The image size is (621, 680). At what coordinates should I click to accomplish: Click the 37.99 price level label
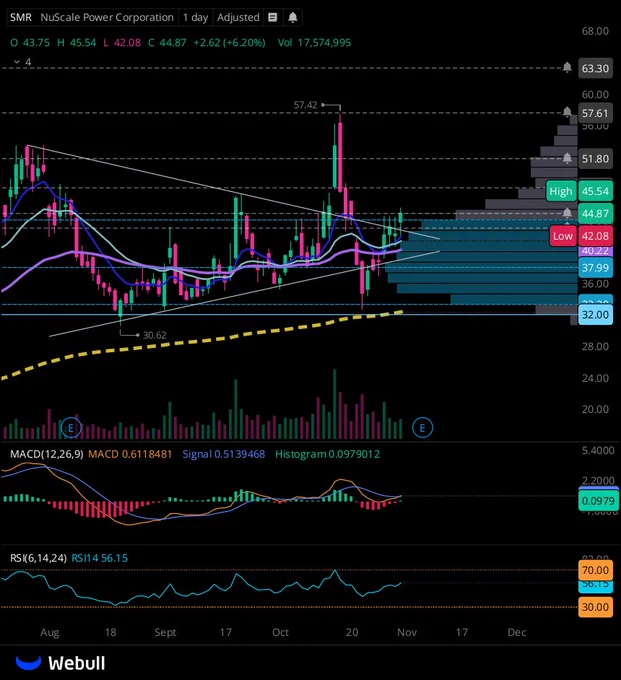[595, 268]
